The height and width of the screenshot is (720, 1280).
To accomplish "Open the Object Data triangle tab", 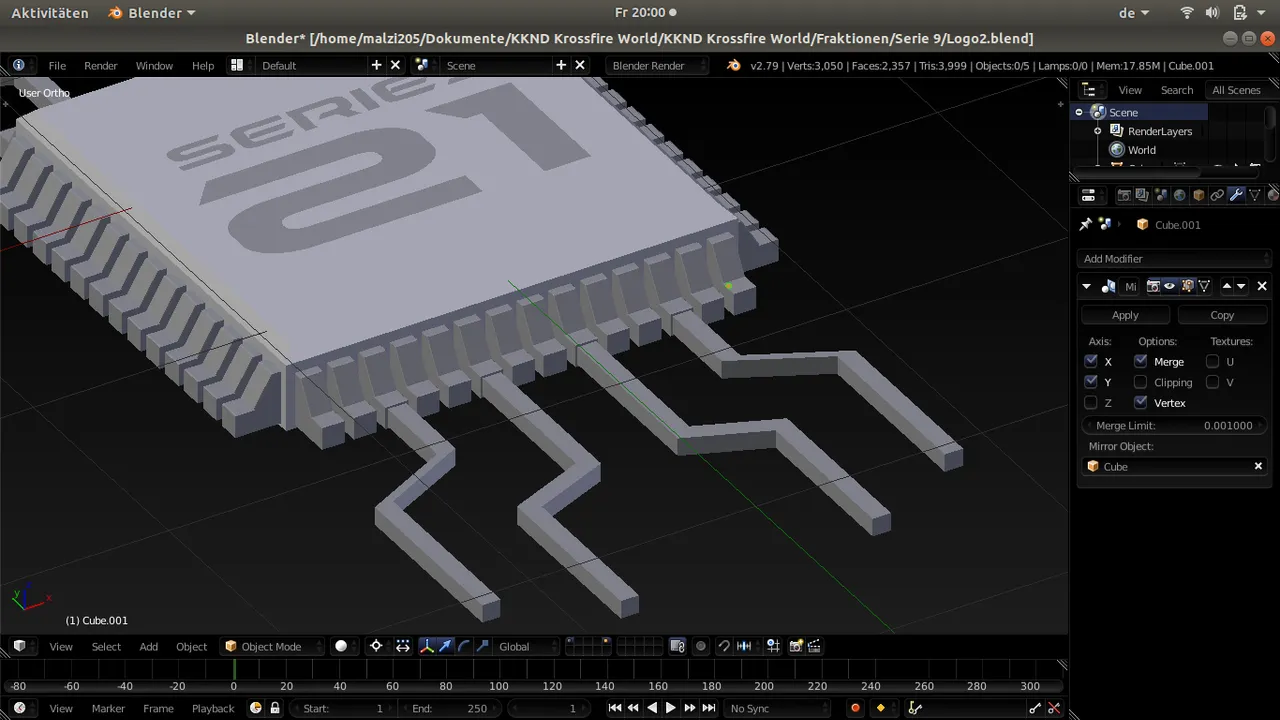I will point(1255,195).
